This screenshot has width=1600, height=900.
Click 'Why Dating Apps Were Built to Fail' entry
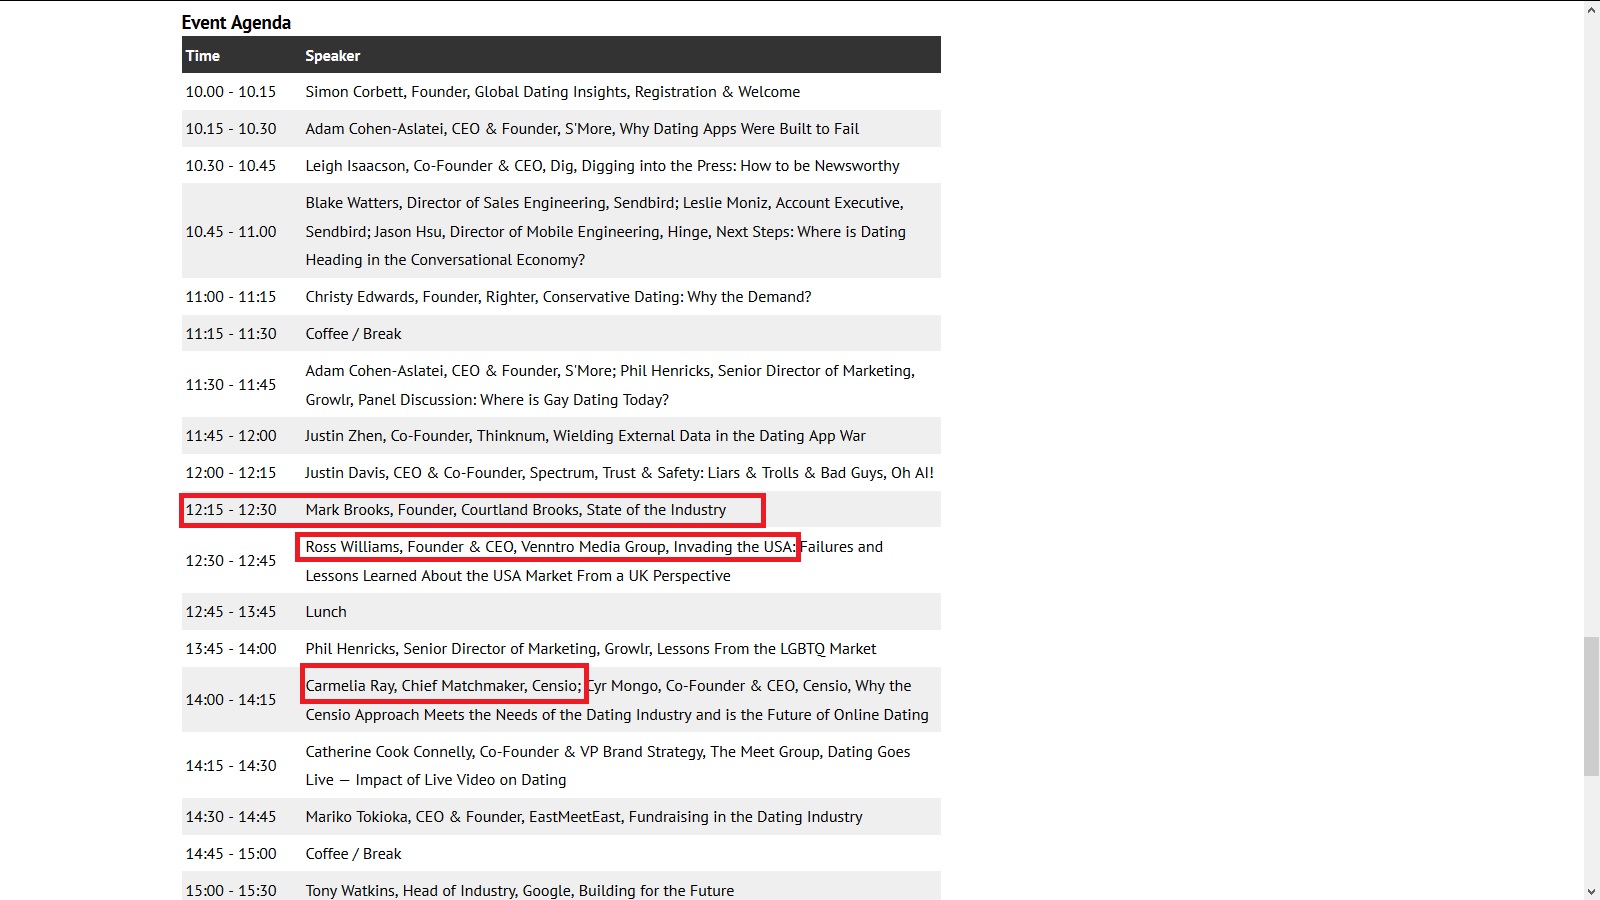[582, 129]
